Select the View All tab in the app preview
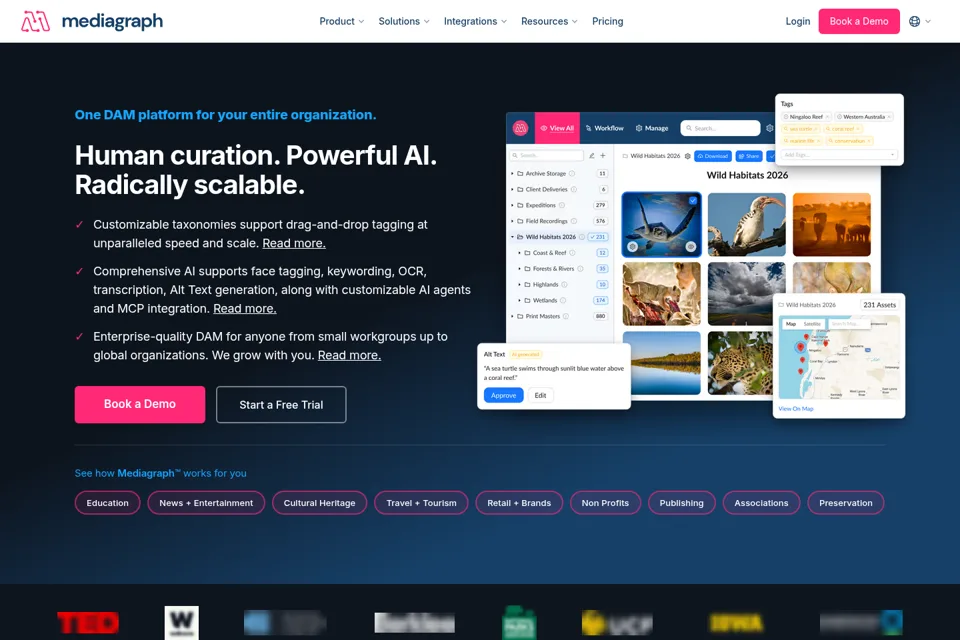Viewport: 960px width, 640px height. (557, 128)
